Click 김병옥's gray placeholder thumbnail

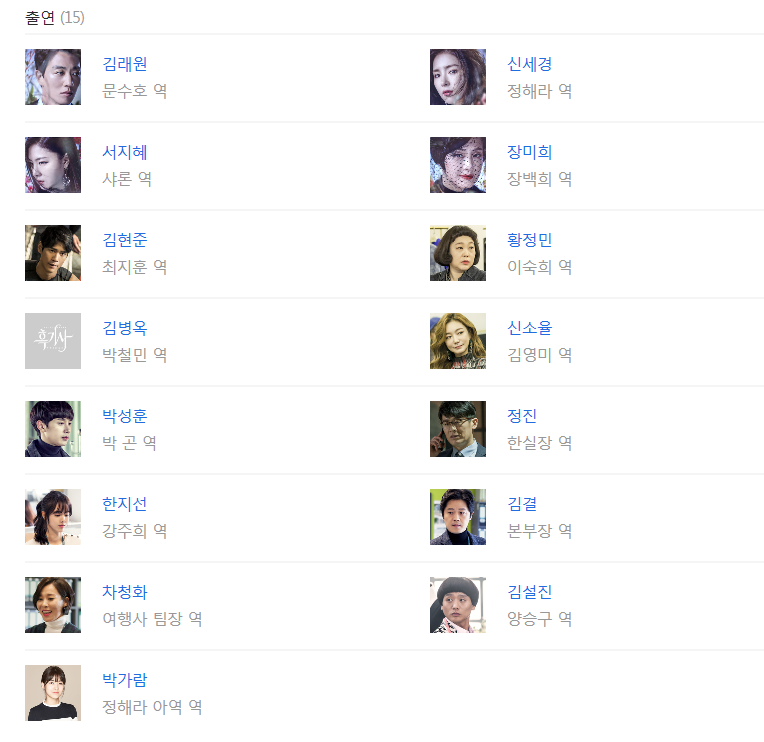pos(53,341)
